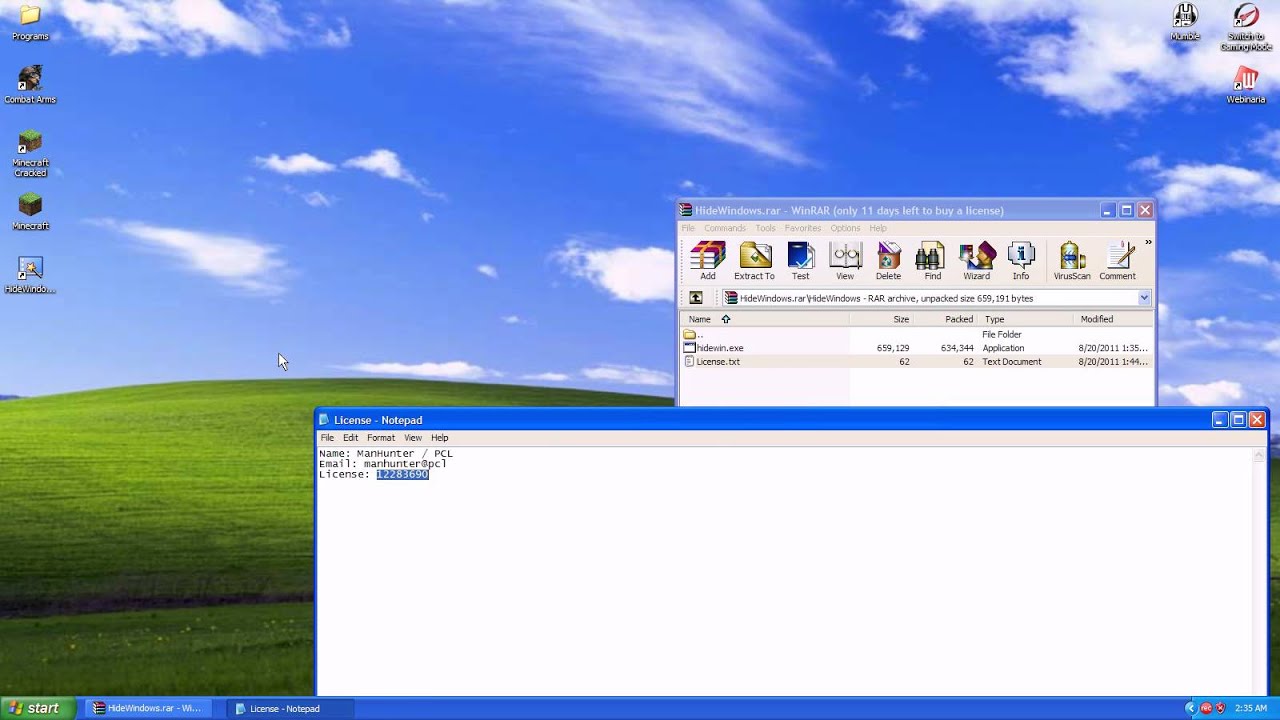
Task: Click the Add button in WinRAR toolbar
Action: point(707,261)
